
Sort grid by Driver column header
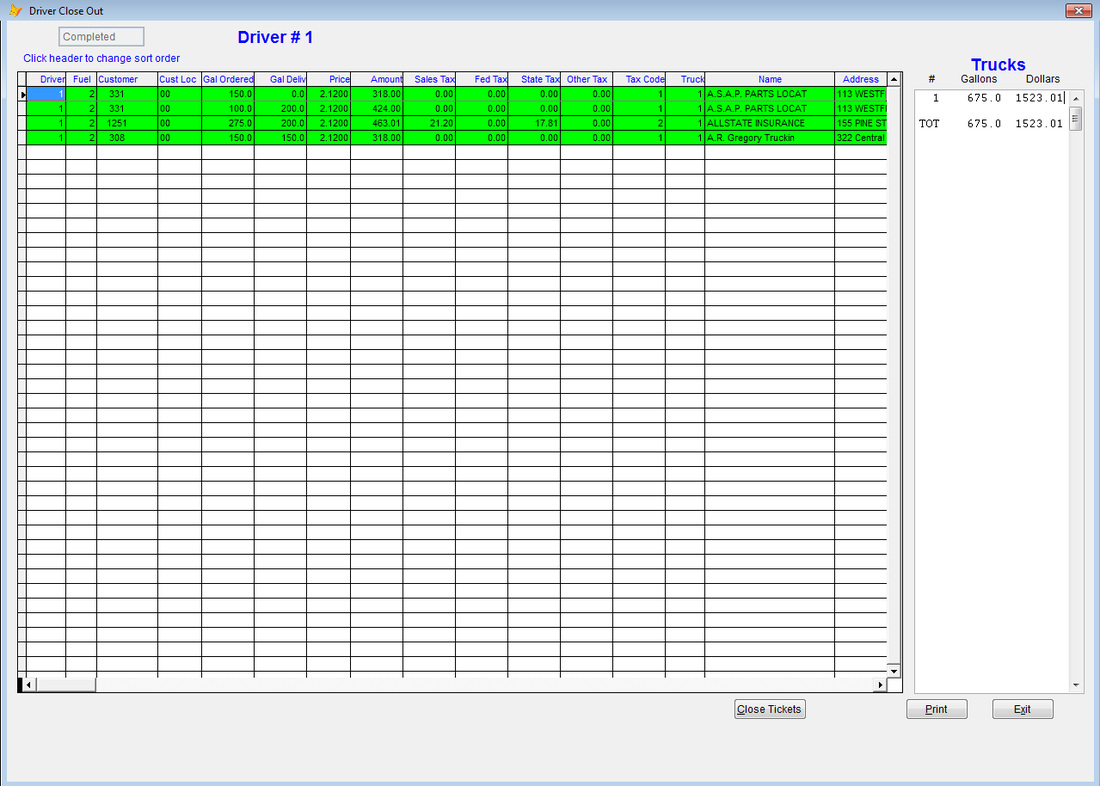46,79
